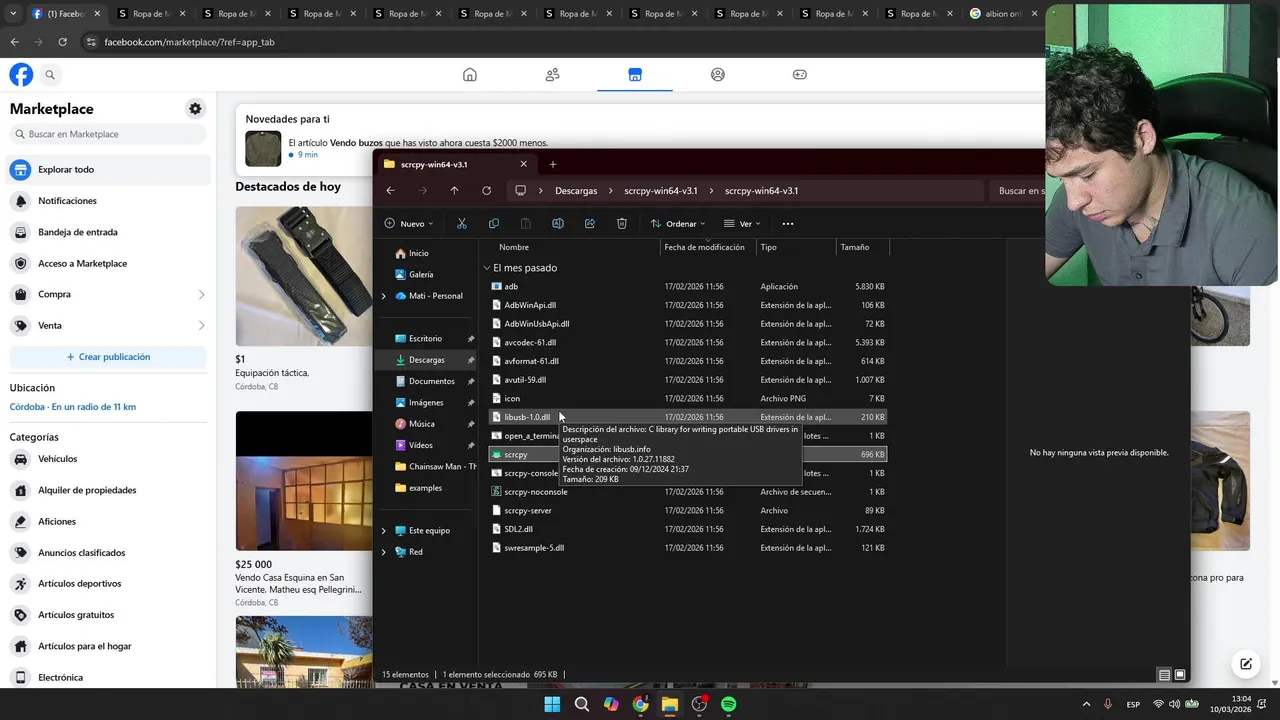Open Notificaciones in Marketplace sidebar
The width and height of the screenshot is (1280, 720).
tap(108, 201)
